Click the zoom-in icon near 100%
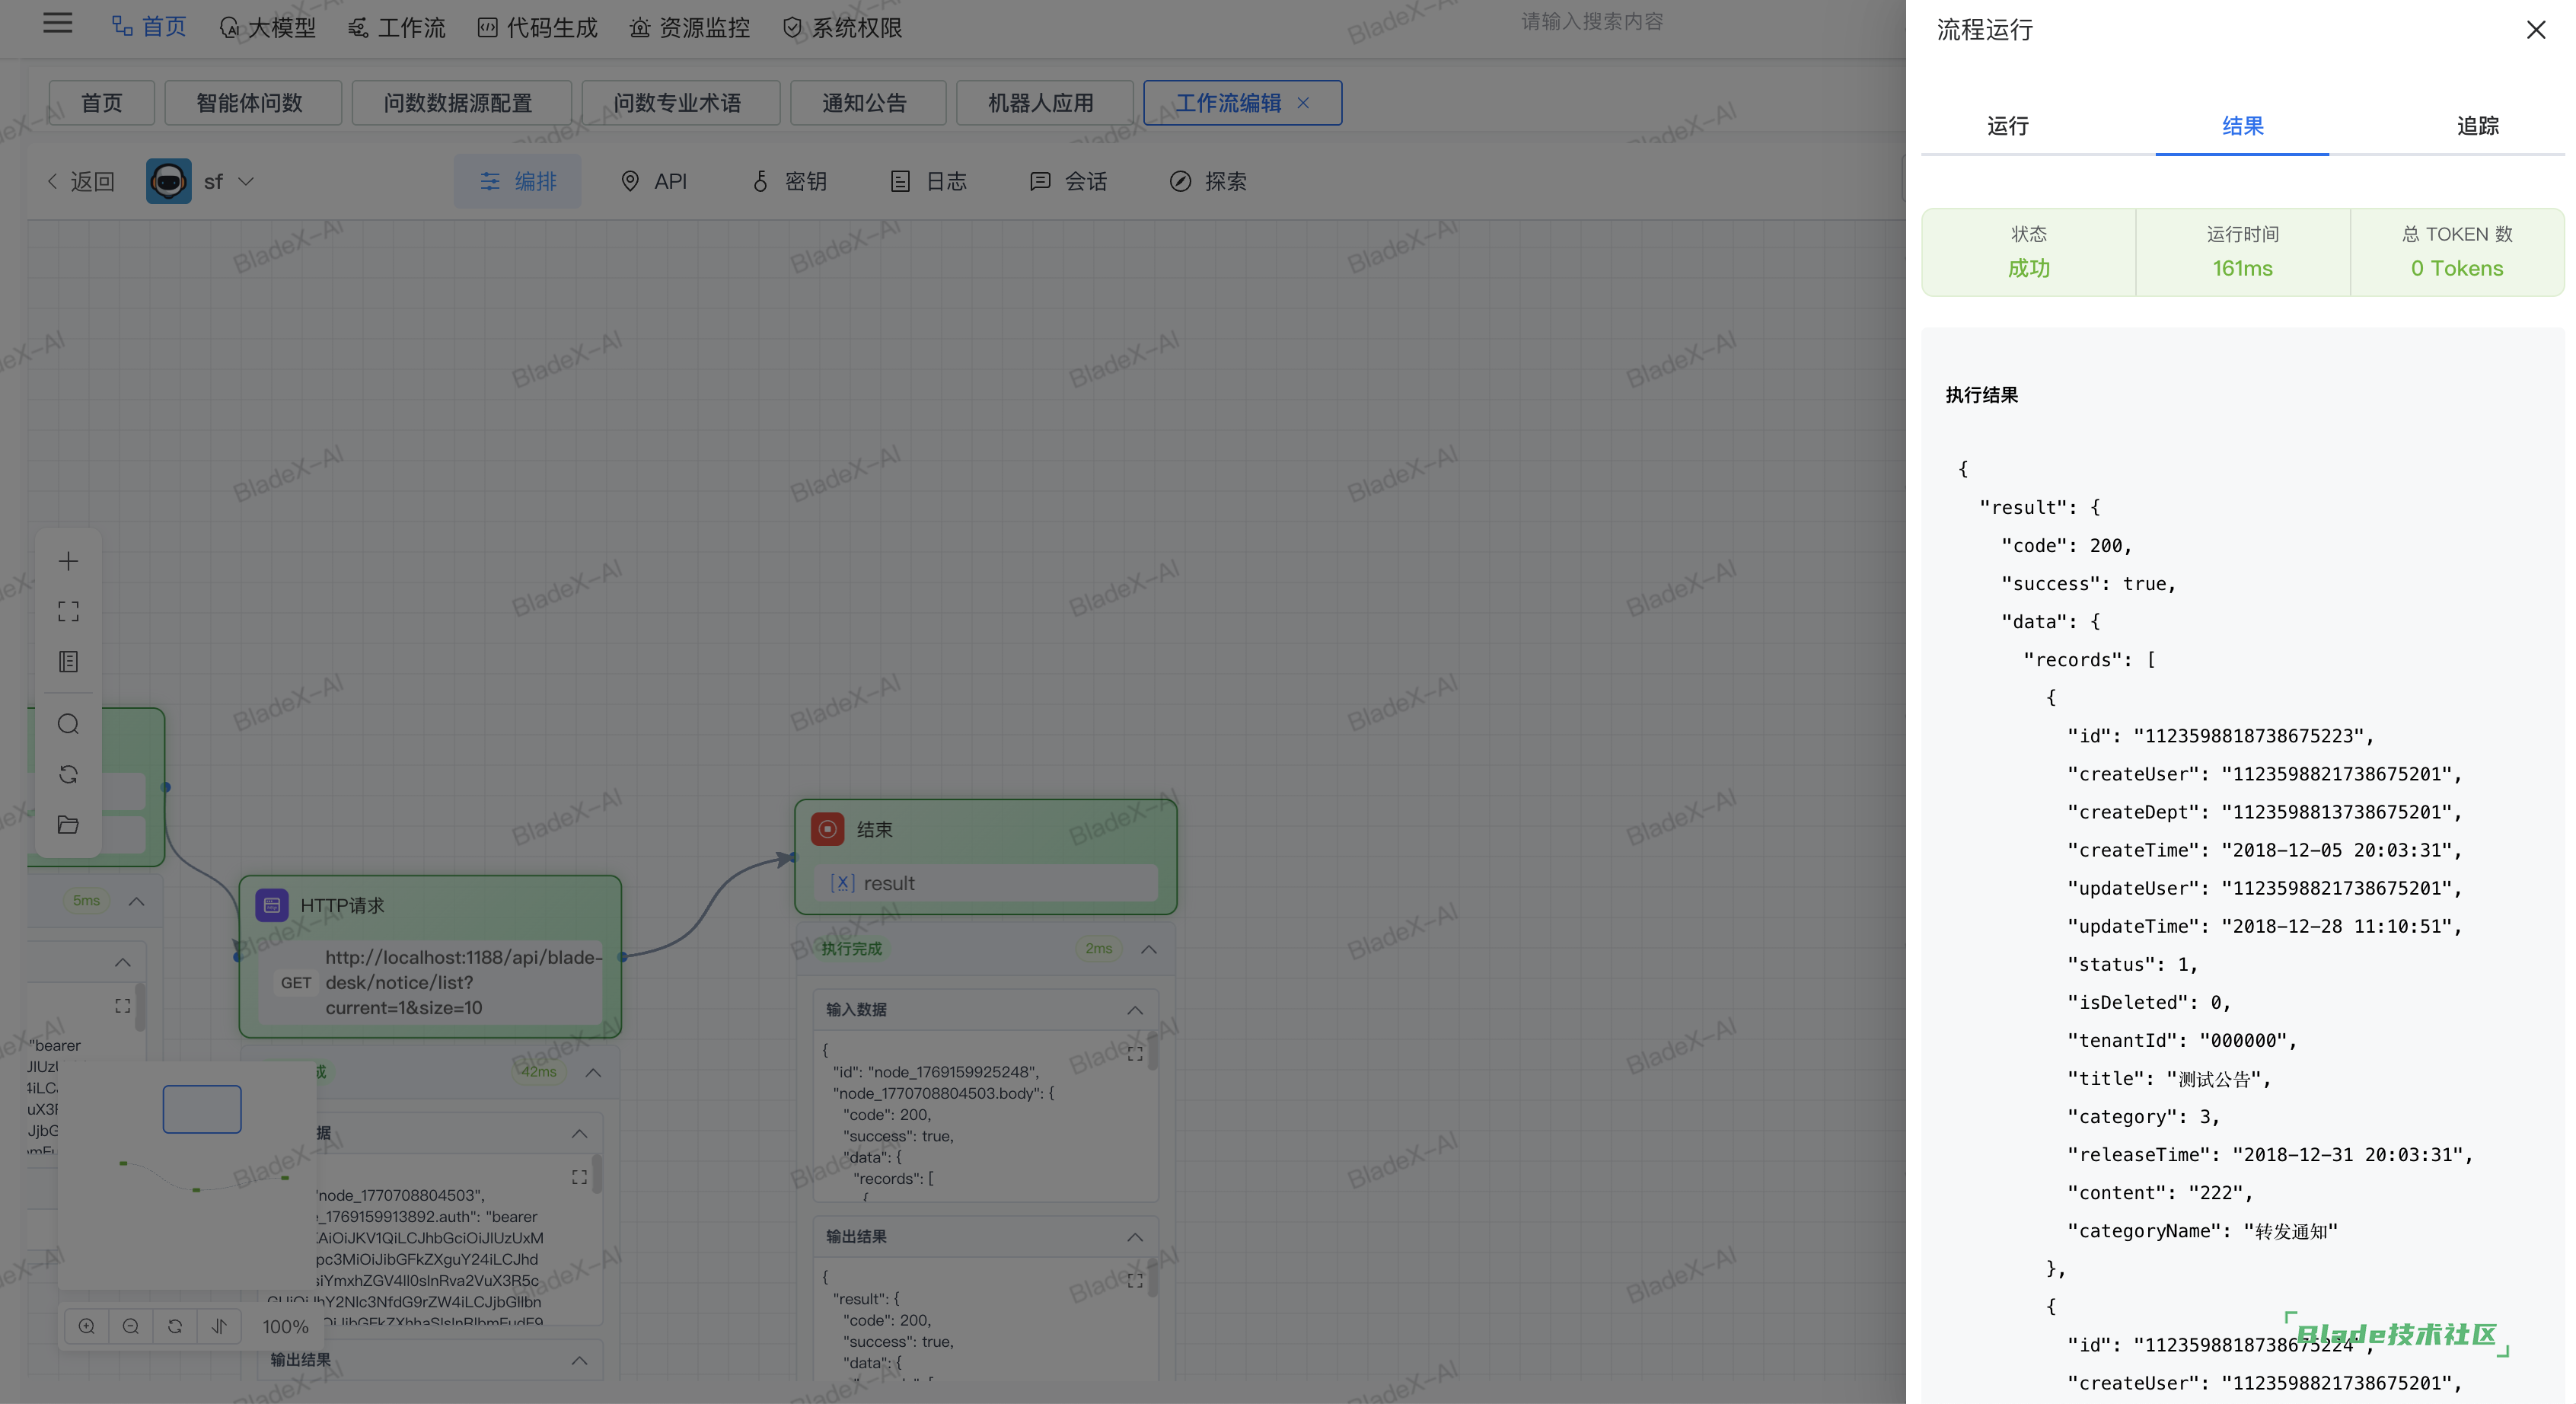This screenshot has width=2576, height=1404. (x=87, y=1326)
